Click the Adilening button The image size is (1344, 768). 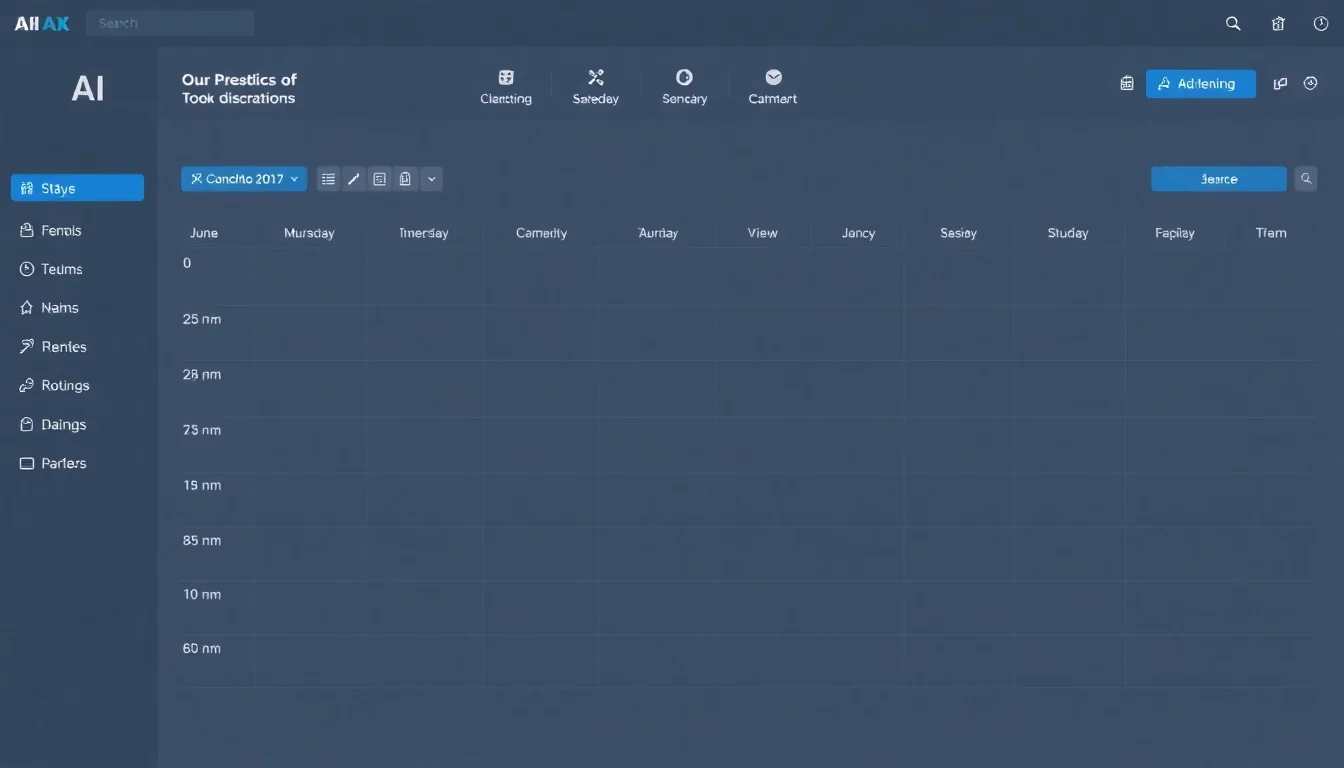[1200, 84]
